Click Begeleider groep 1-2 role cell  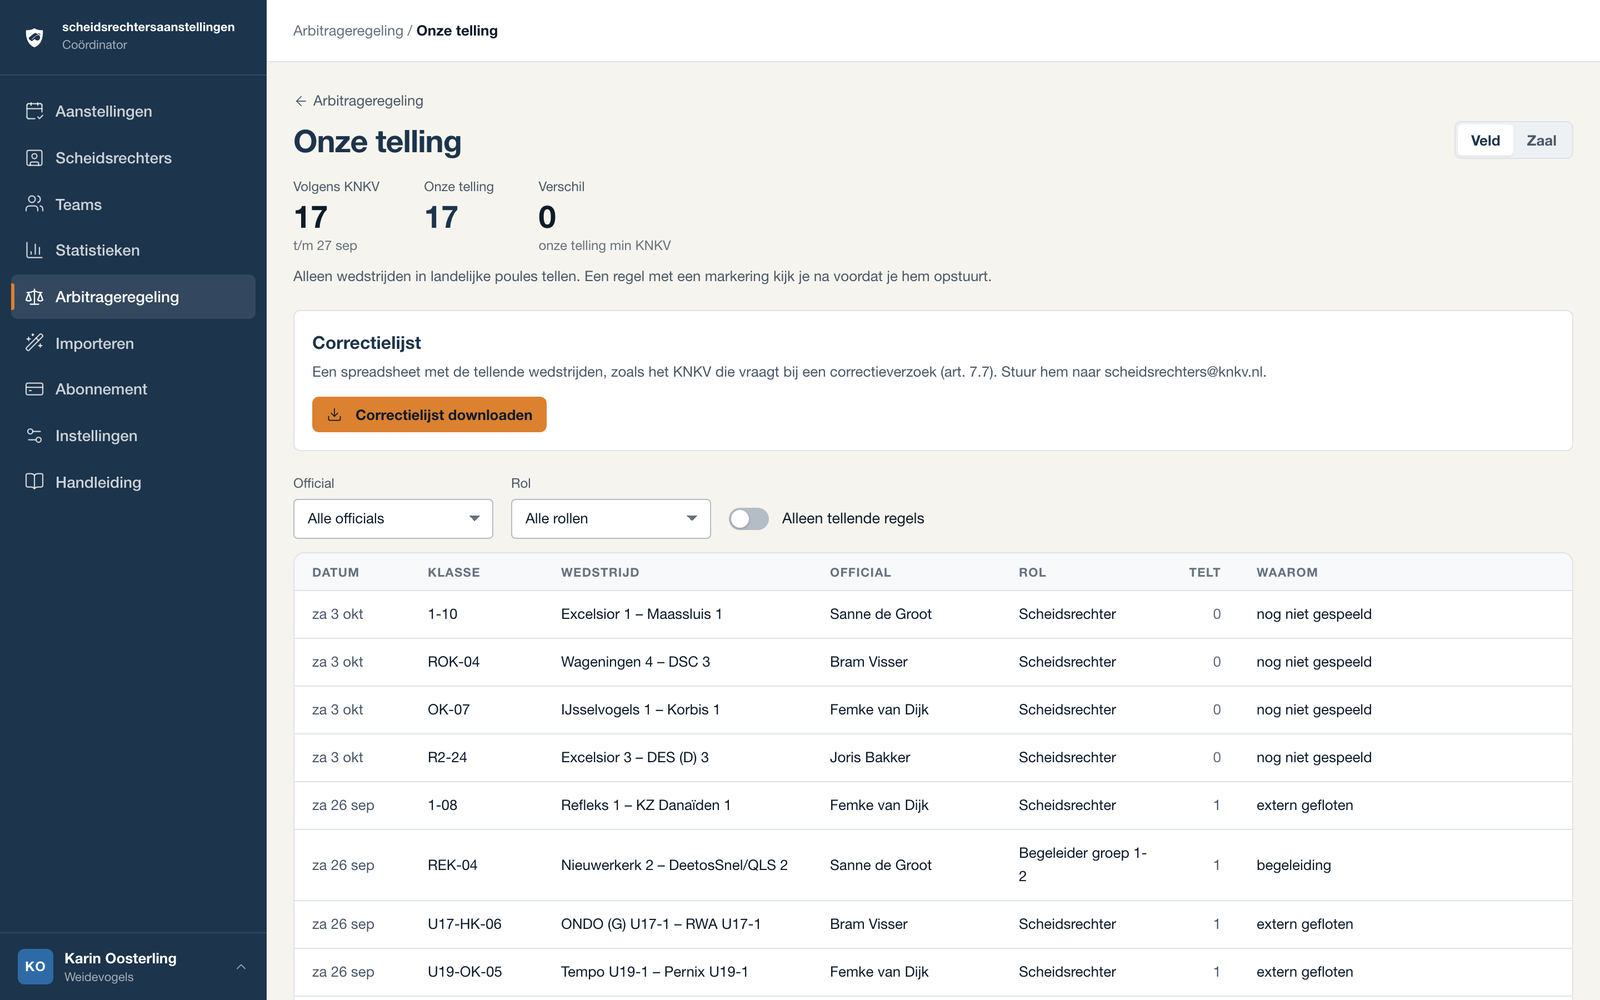[x=1083, y=865]
